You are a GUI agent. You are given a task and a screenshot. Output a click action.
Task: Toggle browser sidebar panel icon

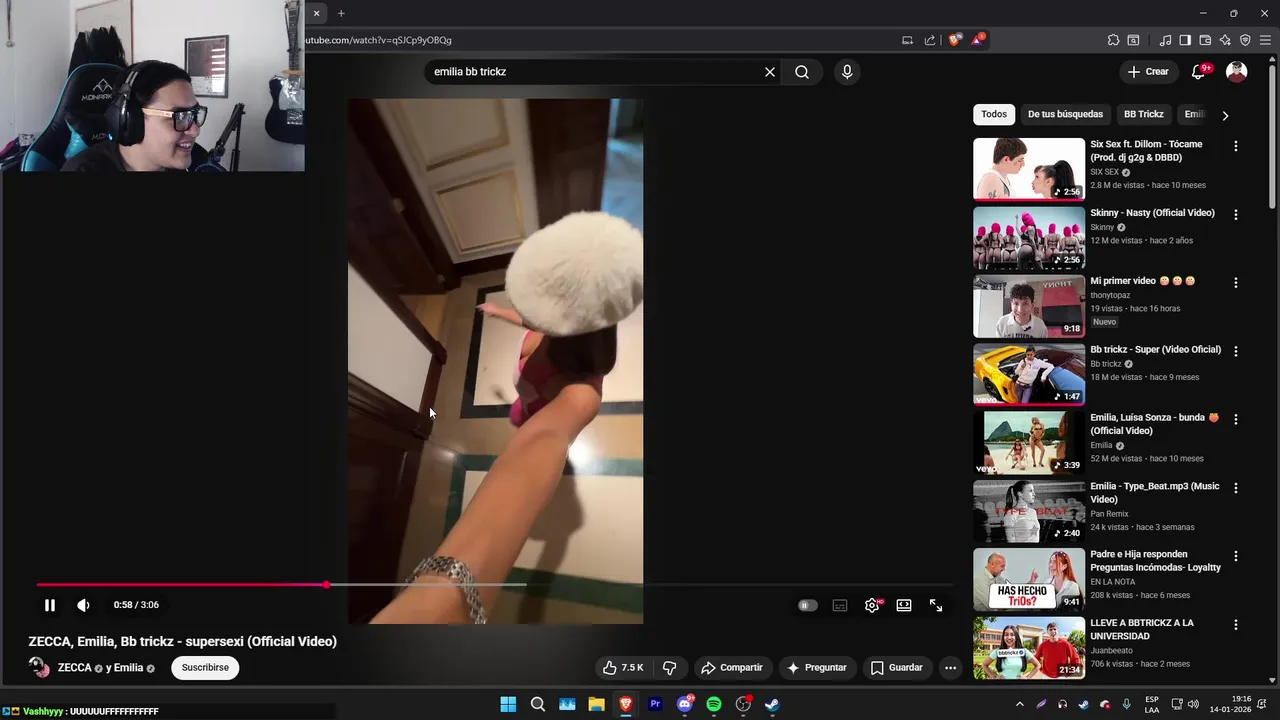(1185, 40)
